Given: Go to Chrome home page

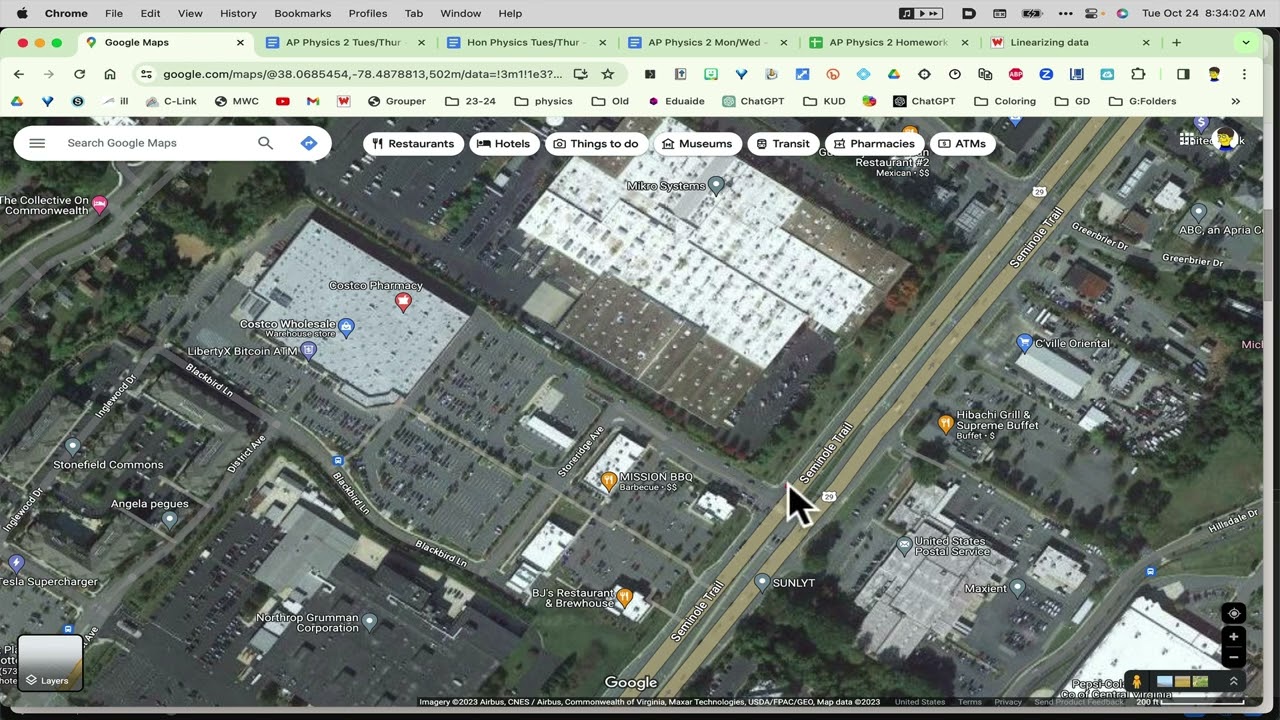Looking at the screenshot, I should click(110, 74).
